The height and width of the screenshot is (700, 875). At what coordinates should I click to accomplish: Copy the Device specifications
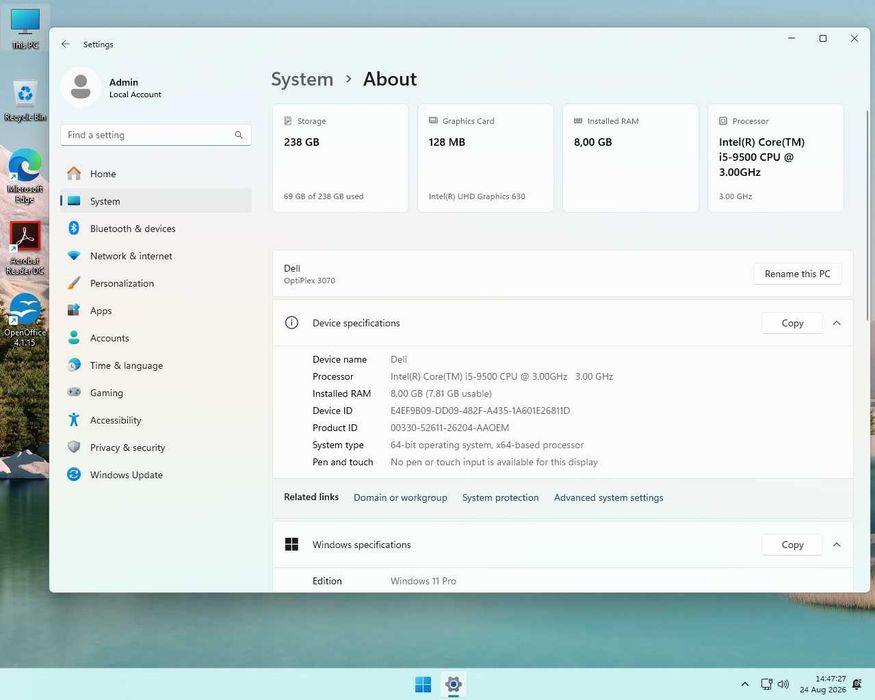click(x=792, y=323)
